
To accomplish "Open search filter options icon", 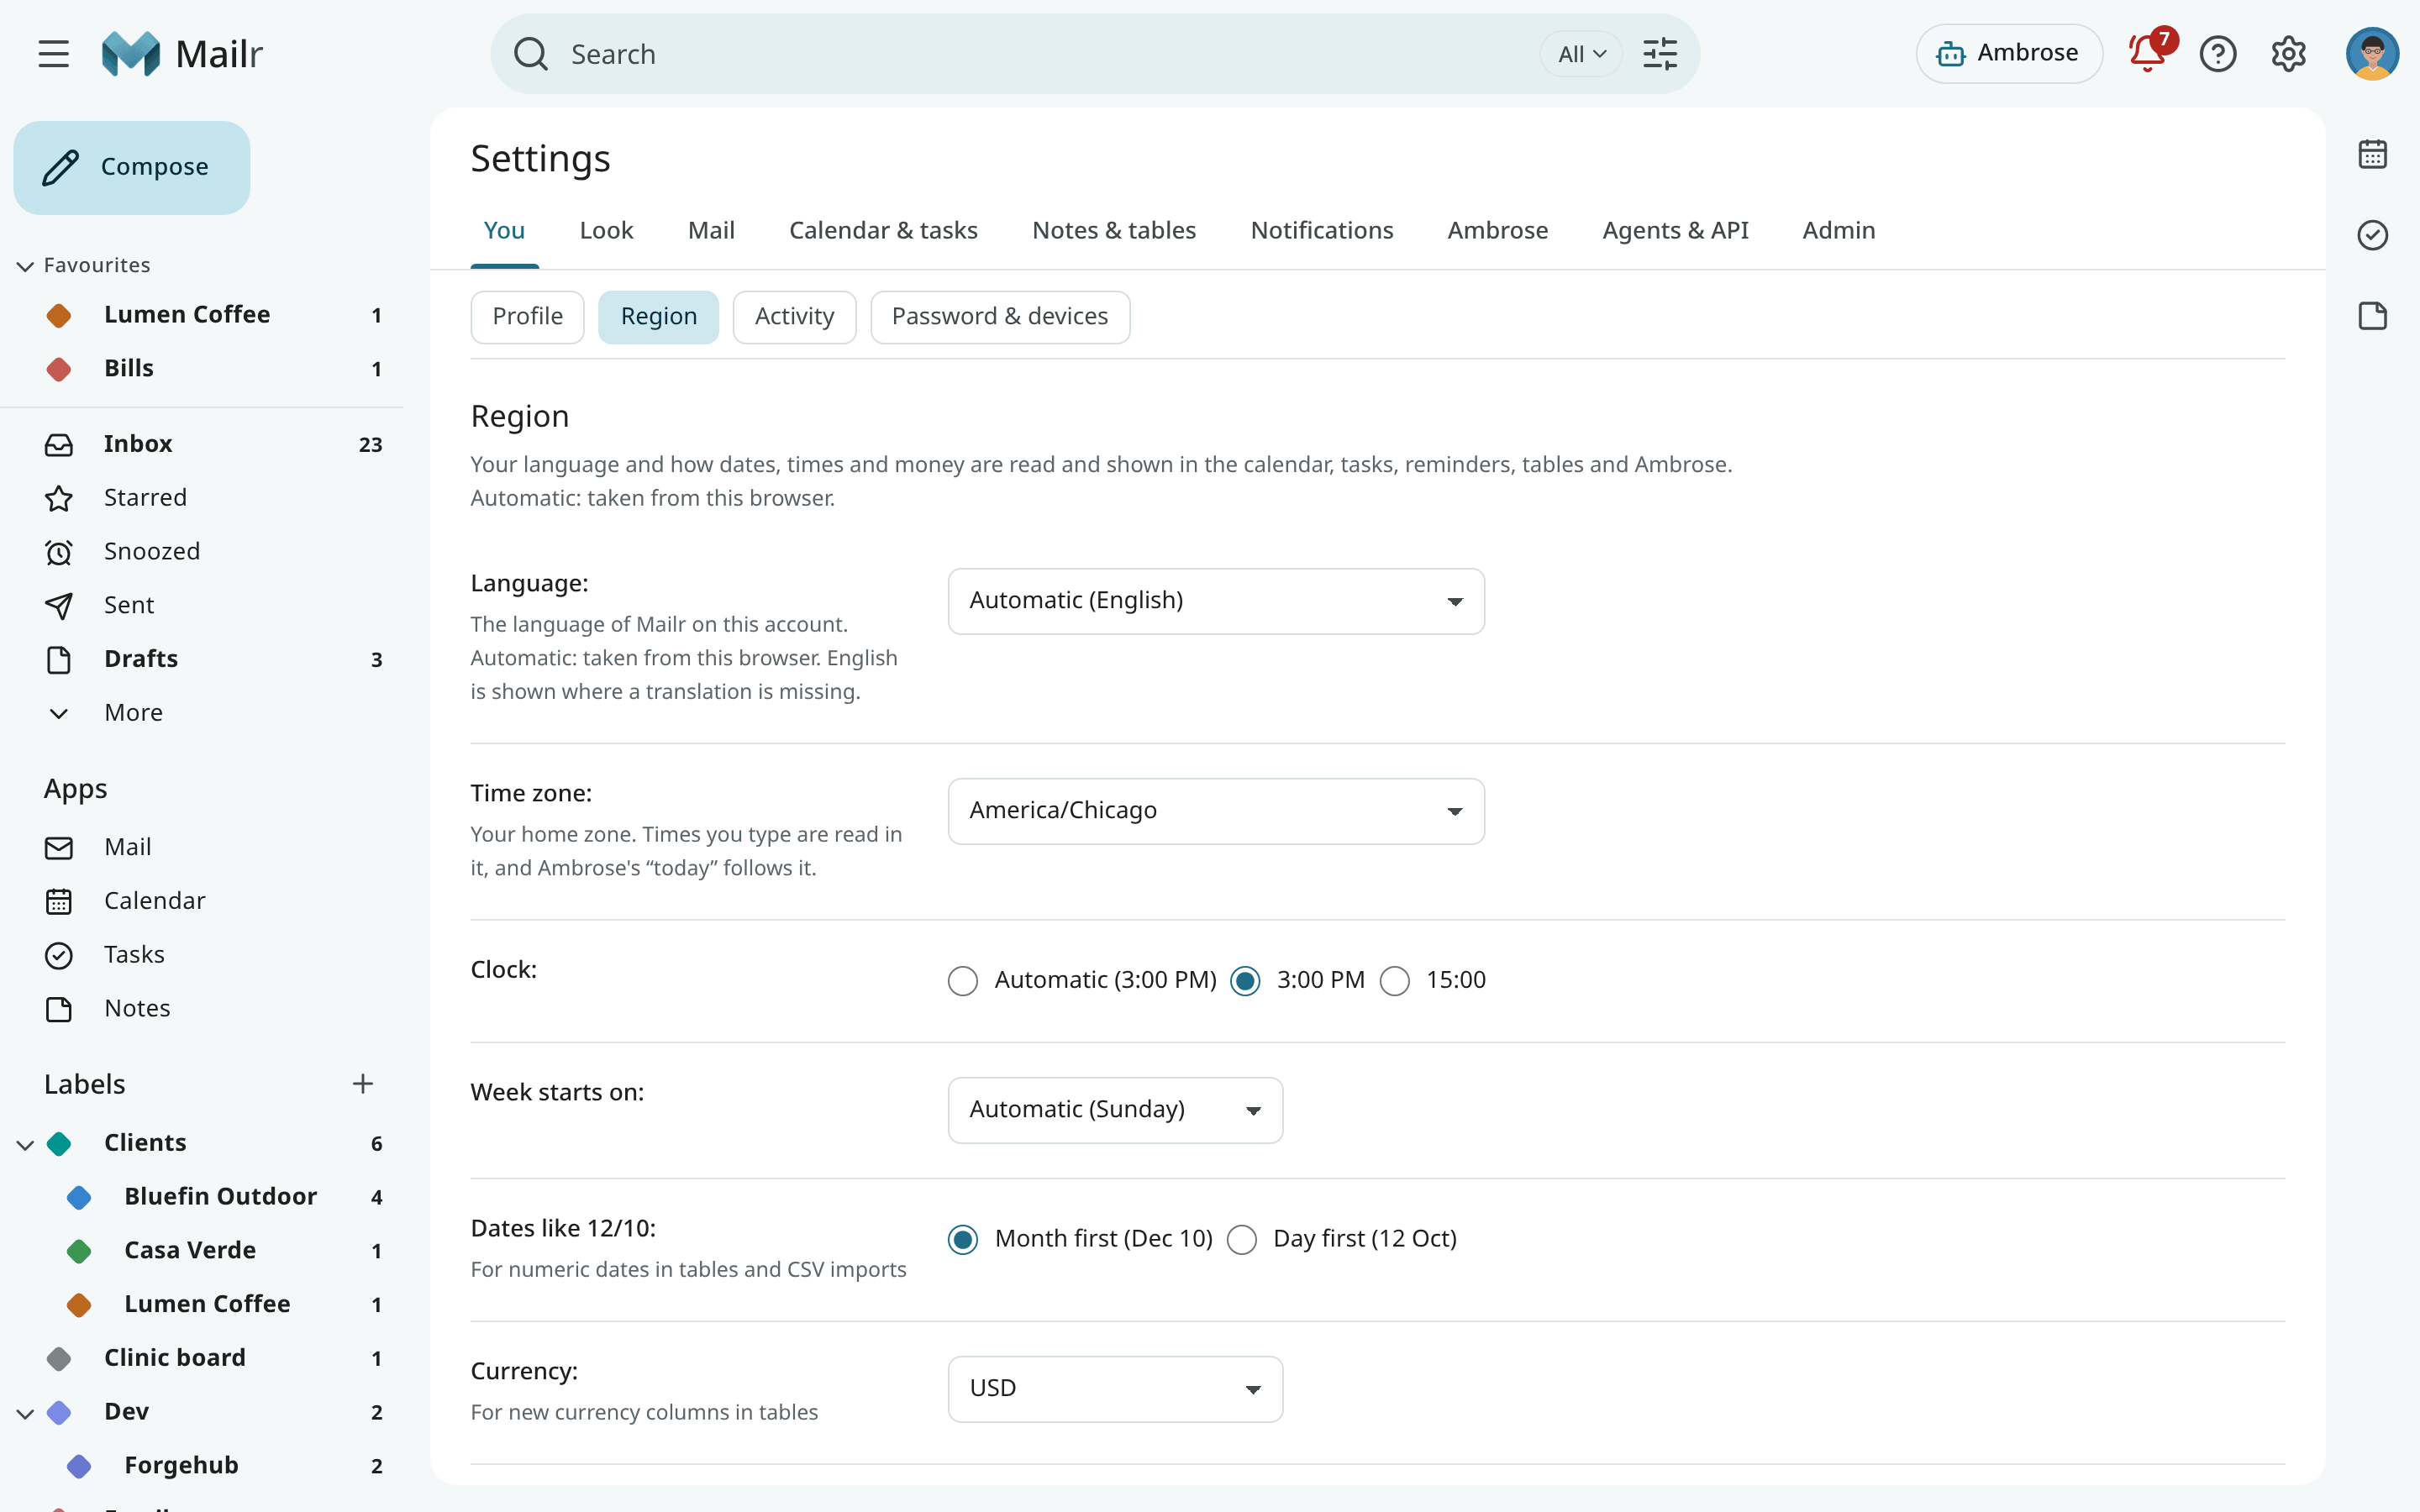I will tap(1660, 54).
